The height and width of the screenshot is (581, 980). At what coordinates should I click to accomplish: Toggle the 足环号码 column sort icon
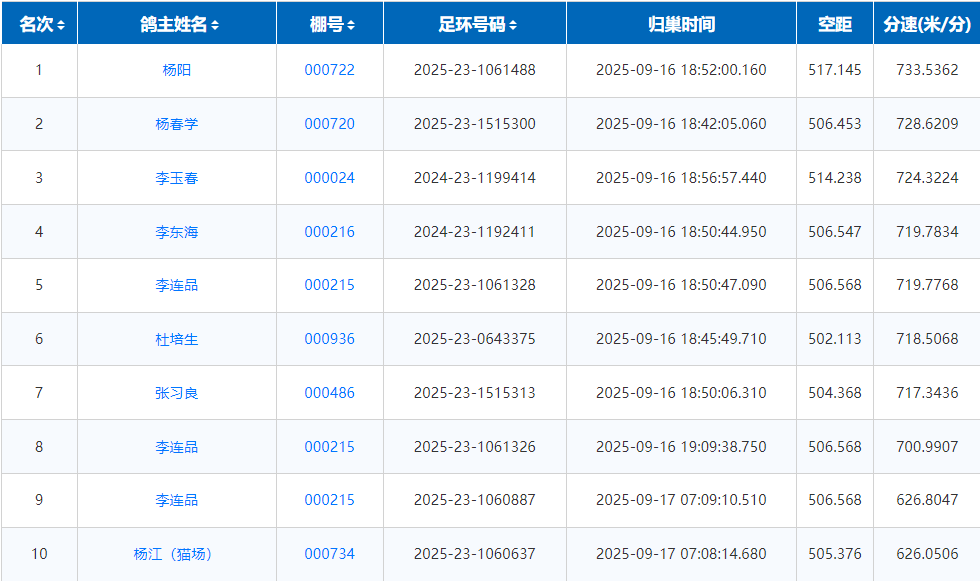pyautogui.click(x=513, y=25)
